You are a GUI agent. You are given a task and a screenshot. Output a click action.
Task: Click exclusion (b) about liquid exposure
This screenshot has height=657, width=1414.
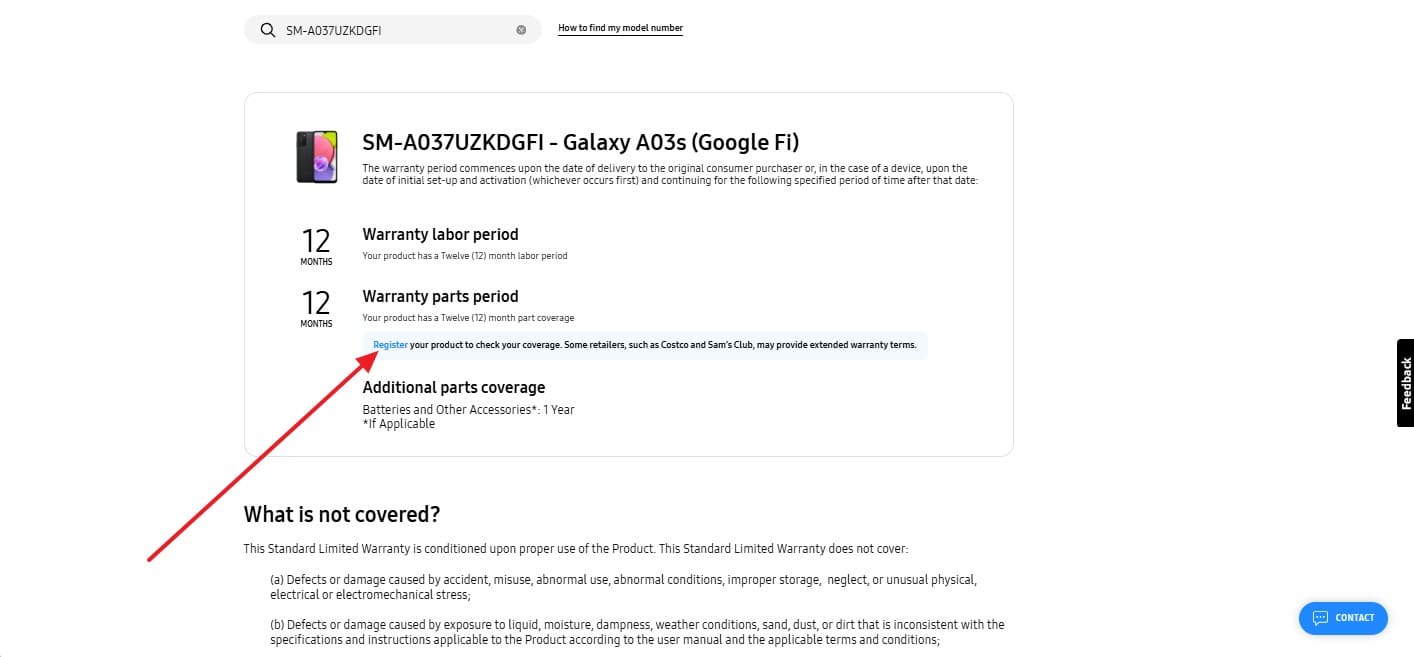click(x=637, y=632)
